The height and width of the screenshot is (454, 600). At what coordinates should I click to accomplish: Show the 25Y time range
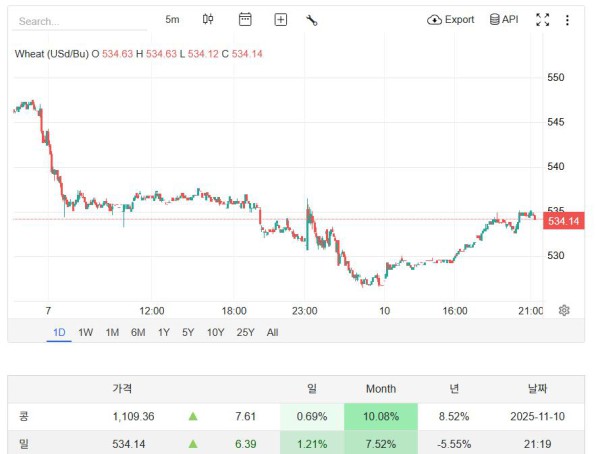click(244, 332)
